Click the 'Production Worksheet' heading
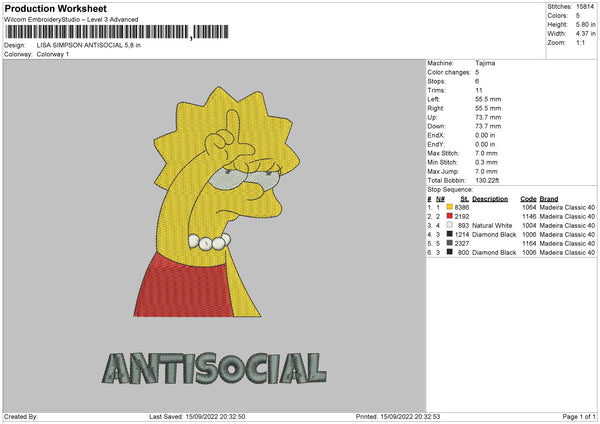Viewport: 600px width, 424px height. (x=55, y=8)
